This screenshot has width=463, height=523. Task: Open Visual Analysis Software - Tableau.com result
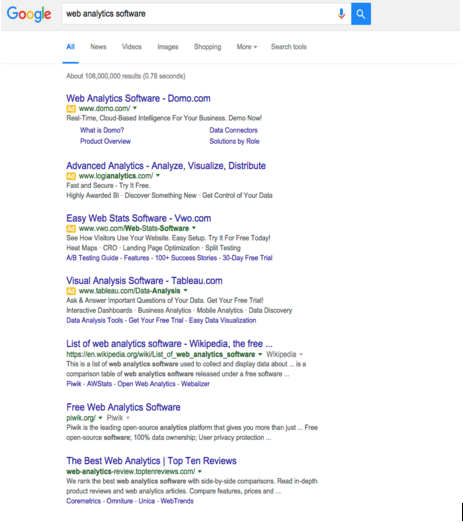(144, 281)
